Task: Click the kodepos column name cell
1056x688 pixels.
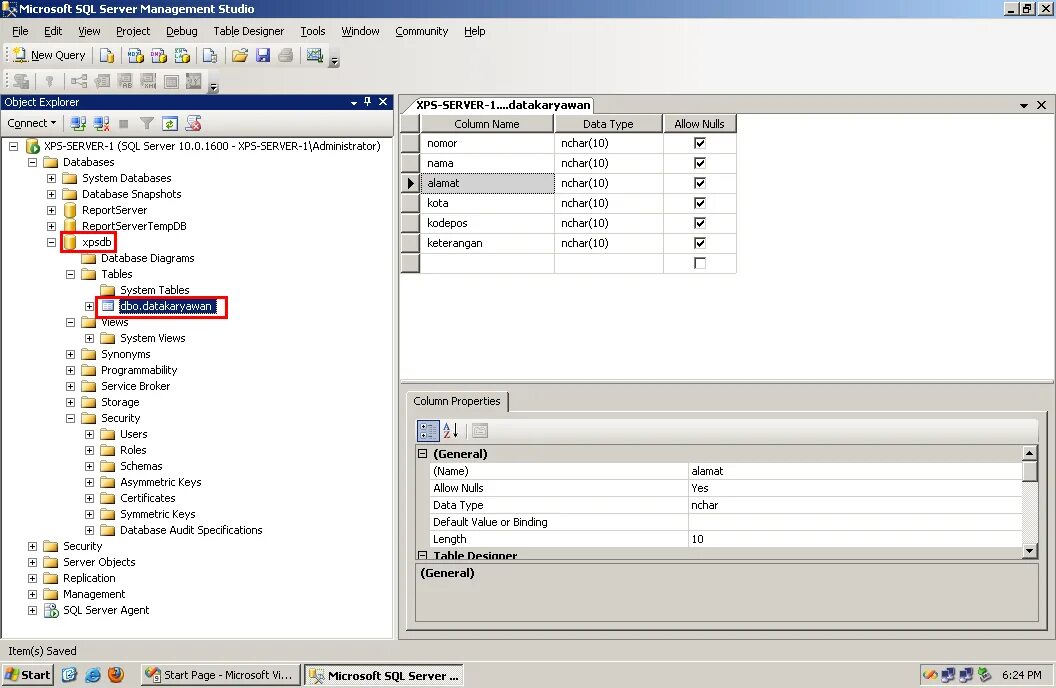Action: click(487, 223)
